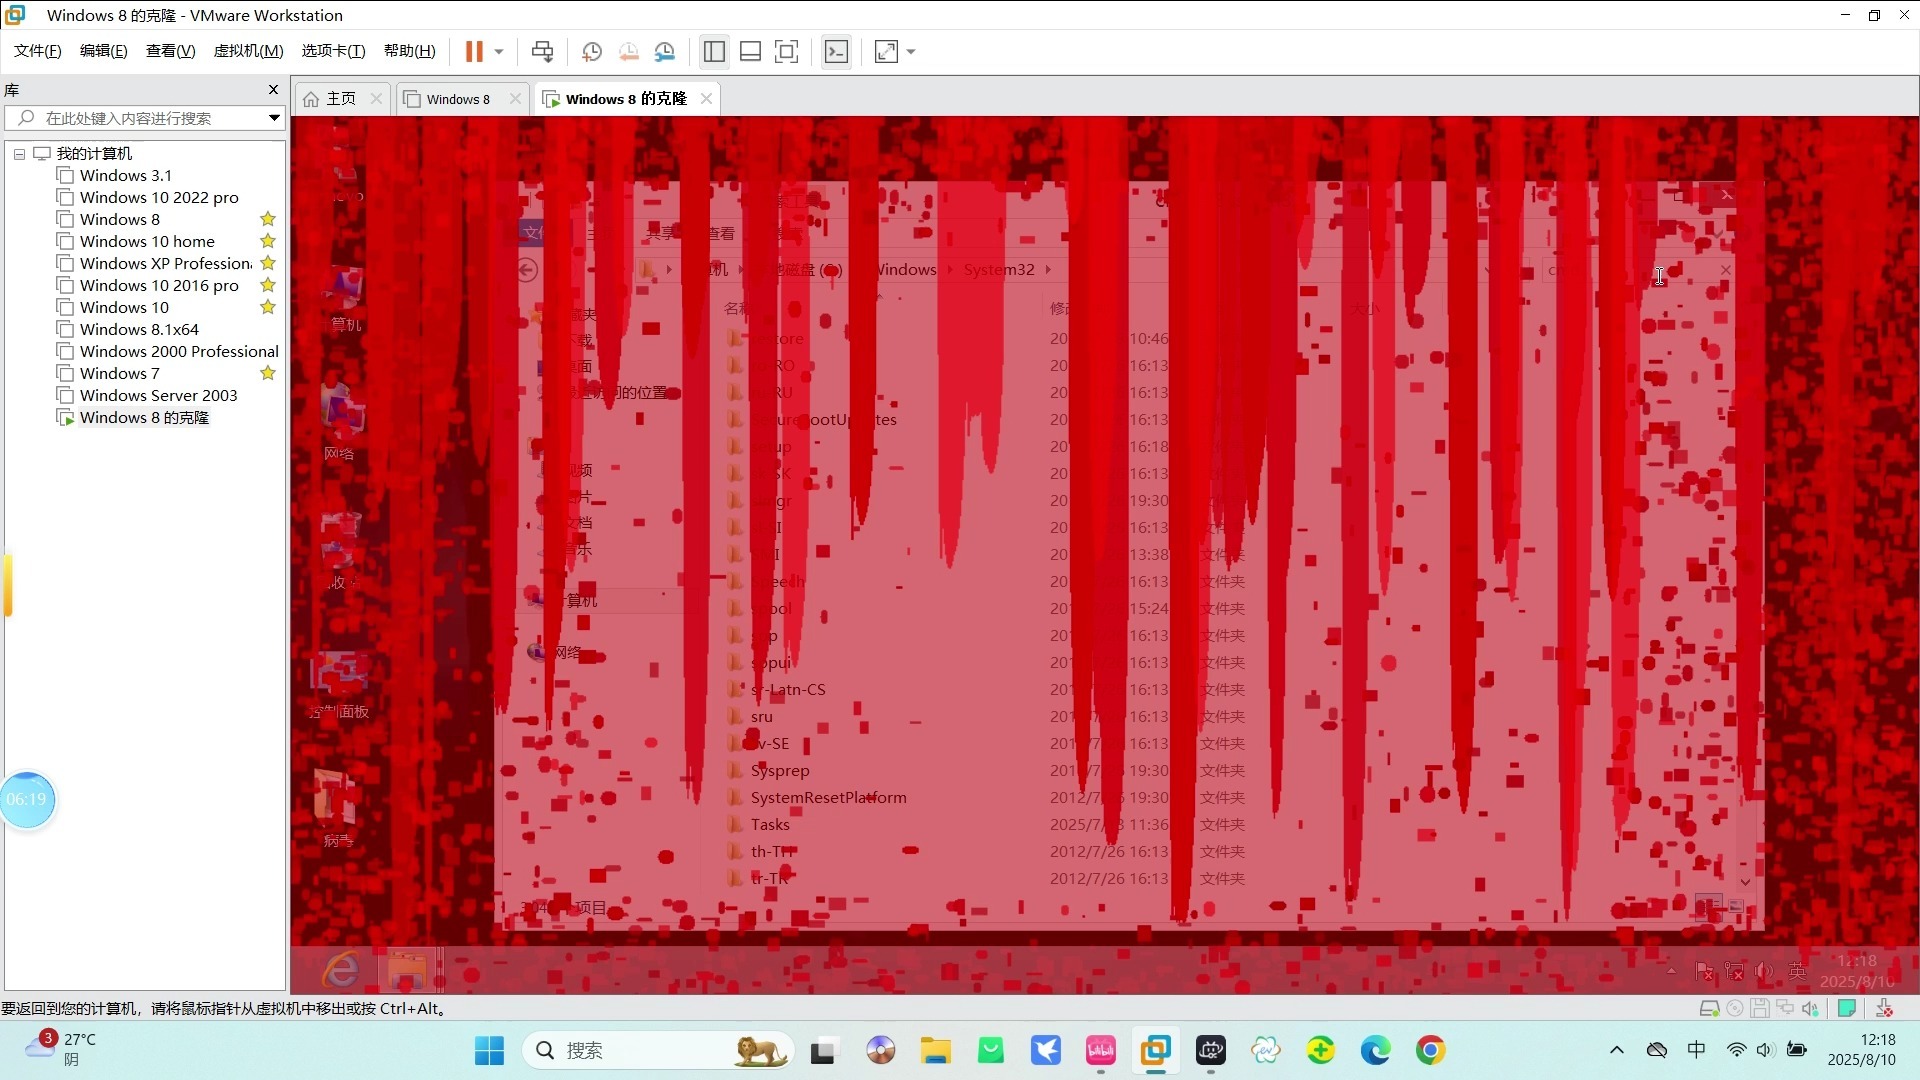Open the SystemResetPlatform folder in the guest
This screenshot has width=1920, height=1080.
[x=828, y=798]
